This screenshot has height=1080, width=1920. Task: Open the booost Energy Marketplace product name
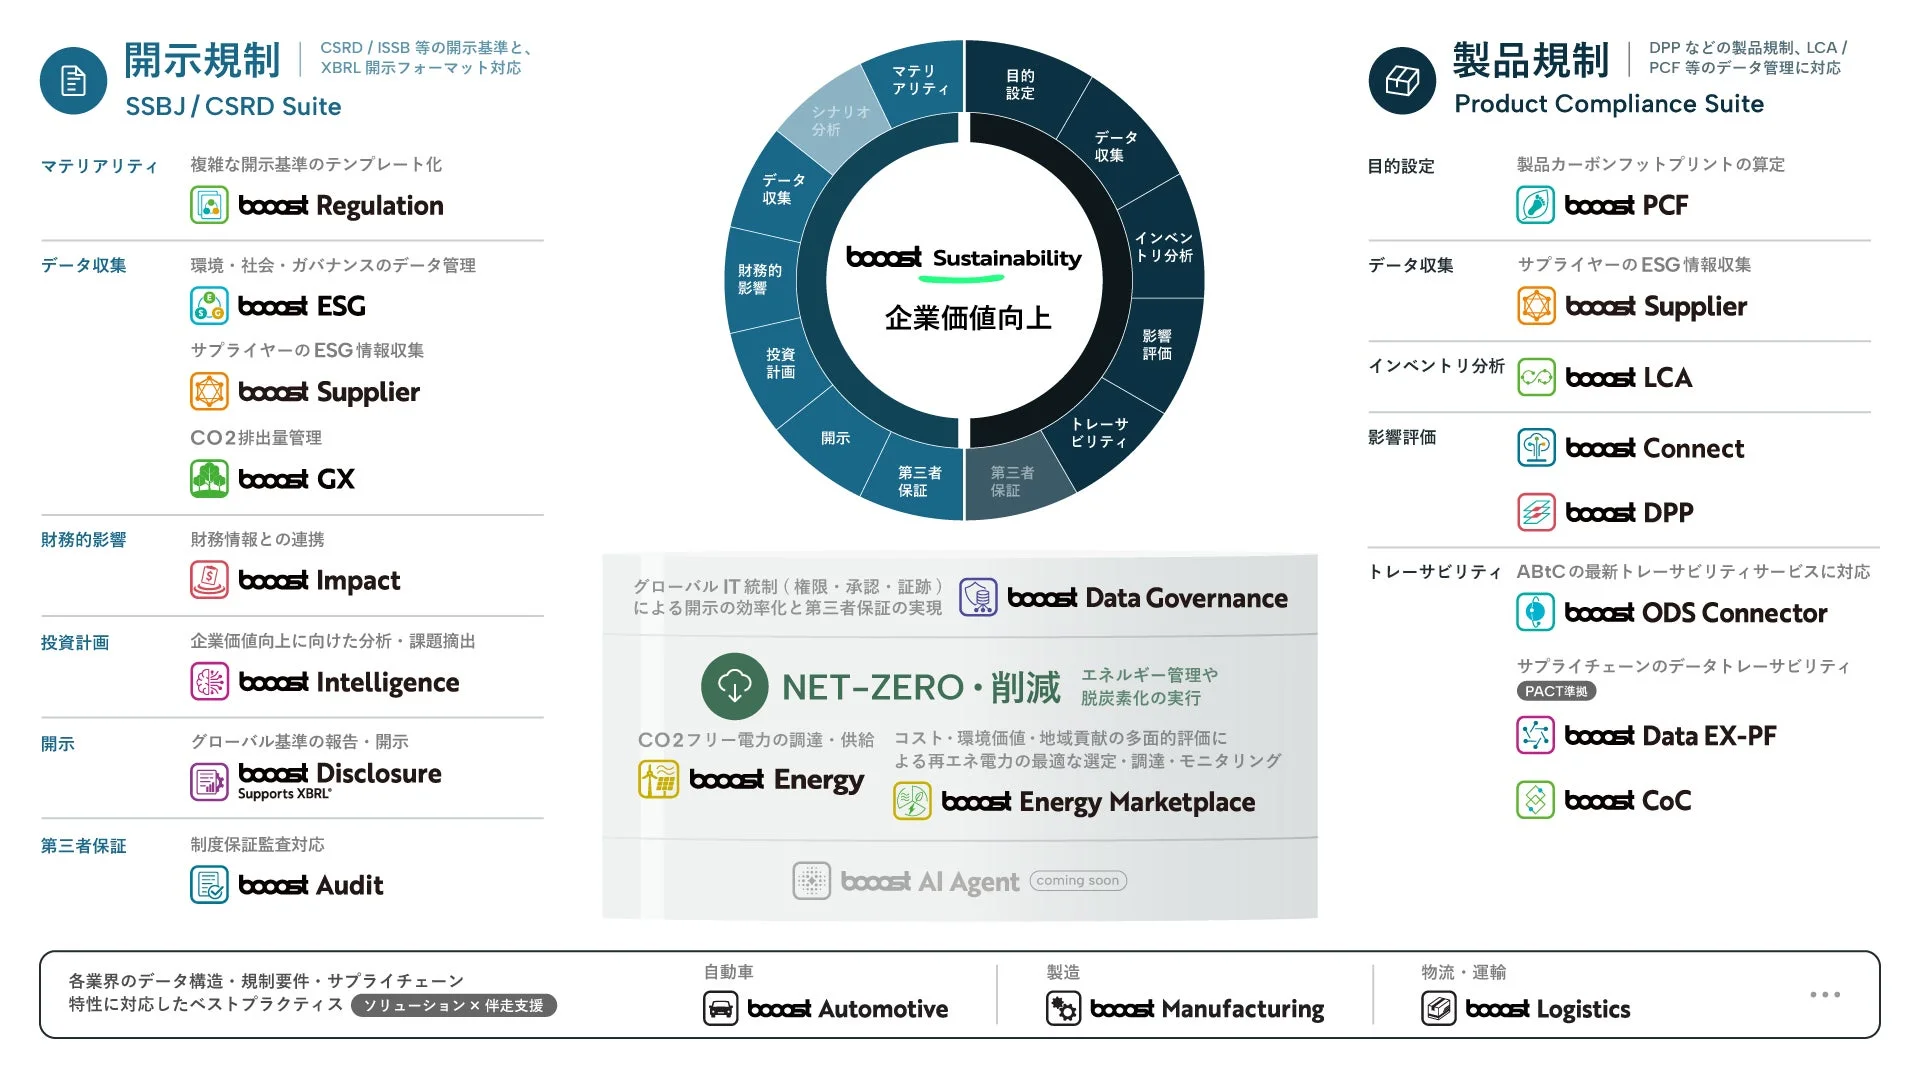(x=1098, y=802)
